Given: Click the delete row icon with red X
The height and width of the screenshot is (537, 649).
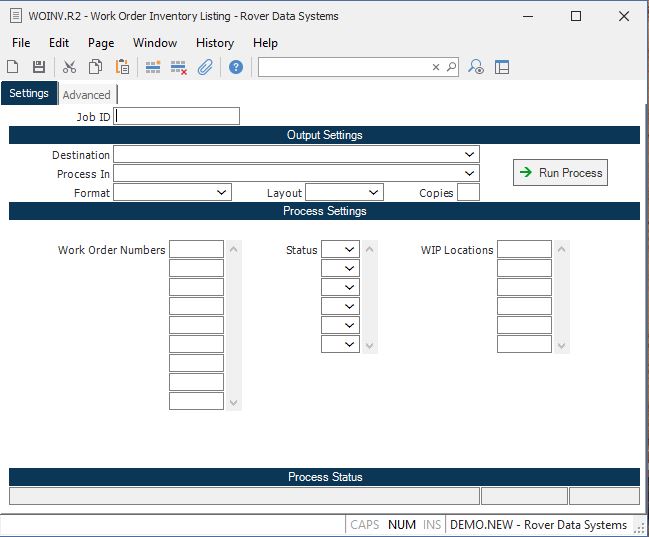Looking at the screenshot, I should (x=179, y=67).
